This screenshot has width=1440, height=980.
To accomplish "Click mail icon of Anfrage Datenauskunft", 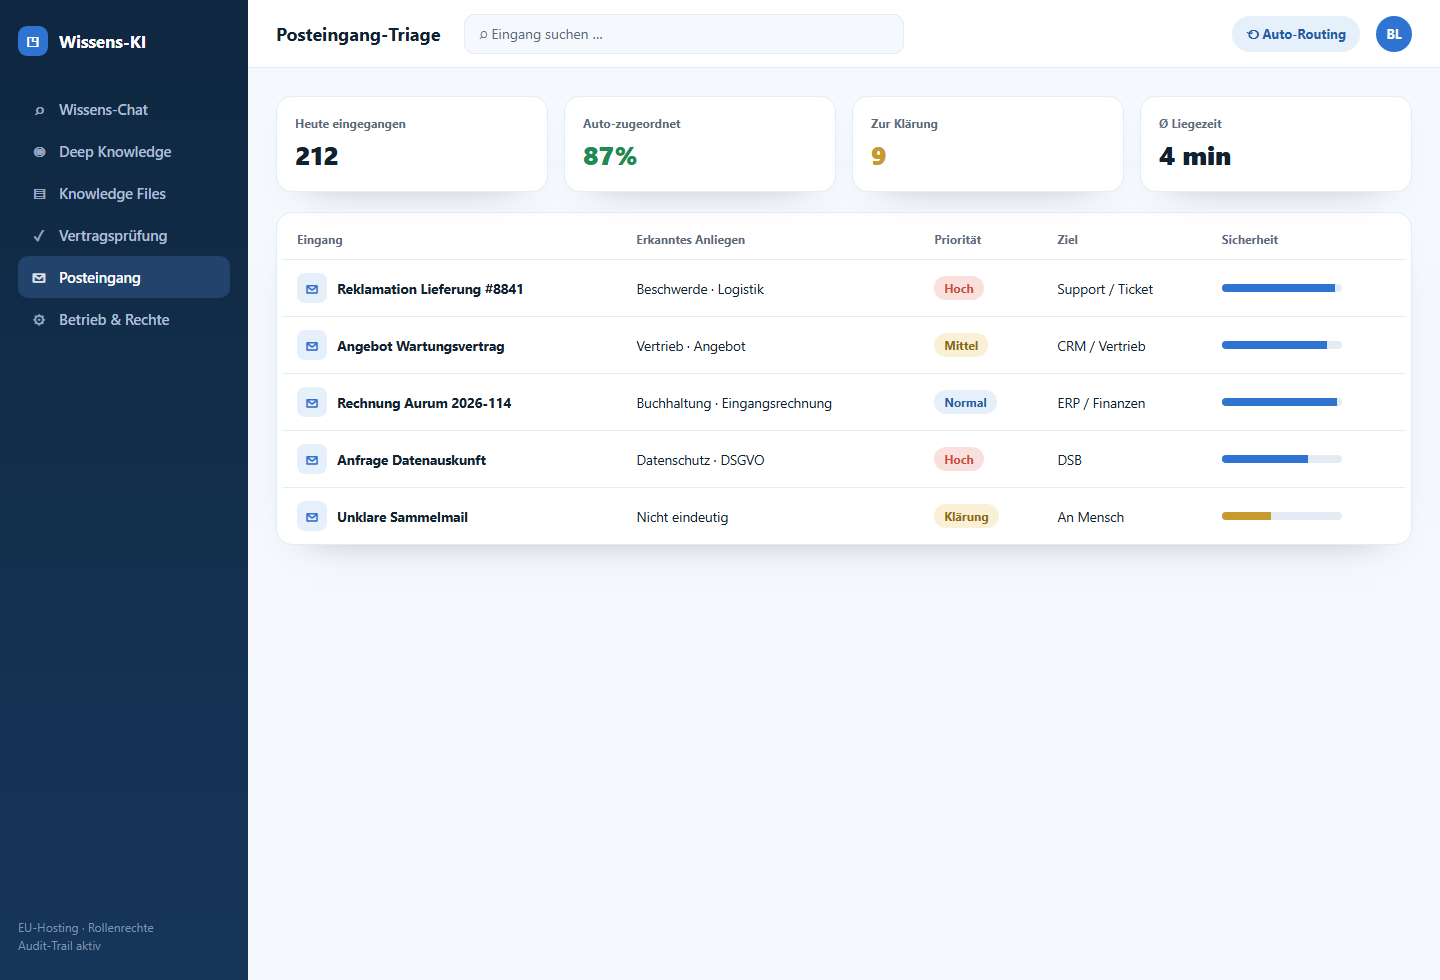I will [312, 460].
